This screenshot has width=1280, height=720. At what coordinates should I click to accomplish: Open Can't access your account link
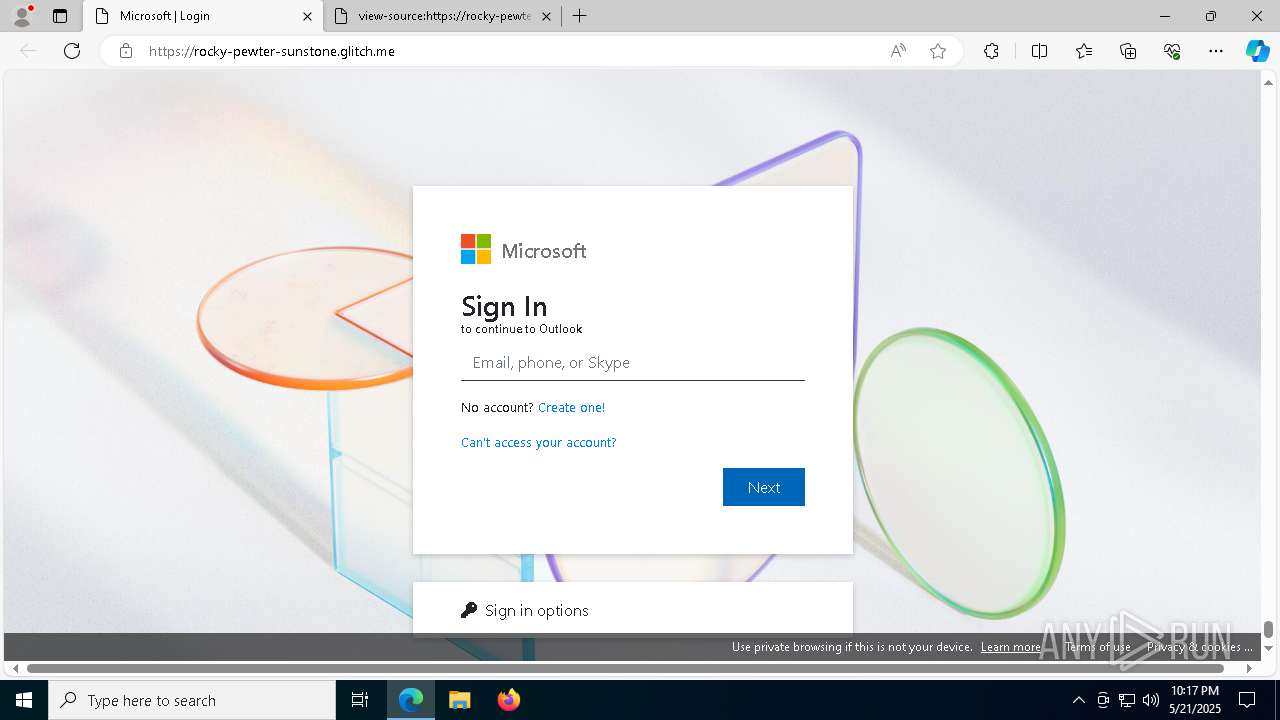pyautogui.click(x=538, y=442)
